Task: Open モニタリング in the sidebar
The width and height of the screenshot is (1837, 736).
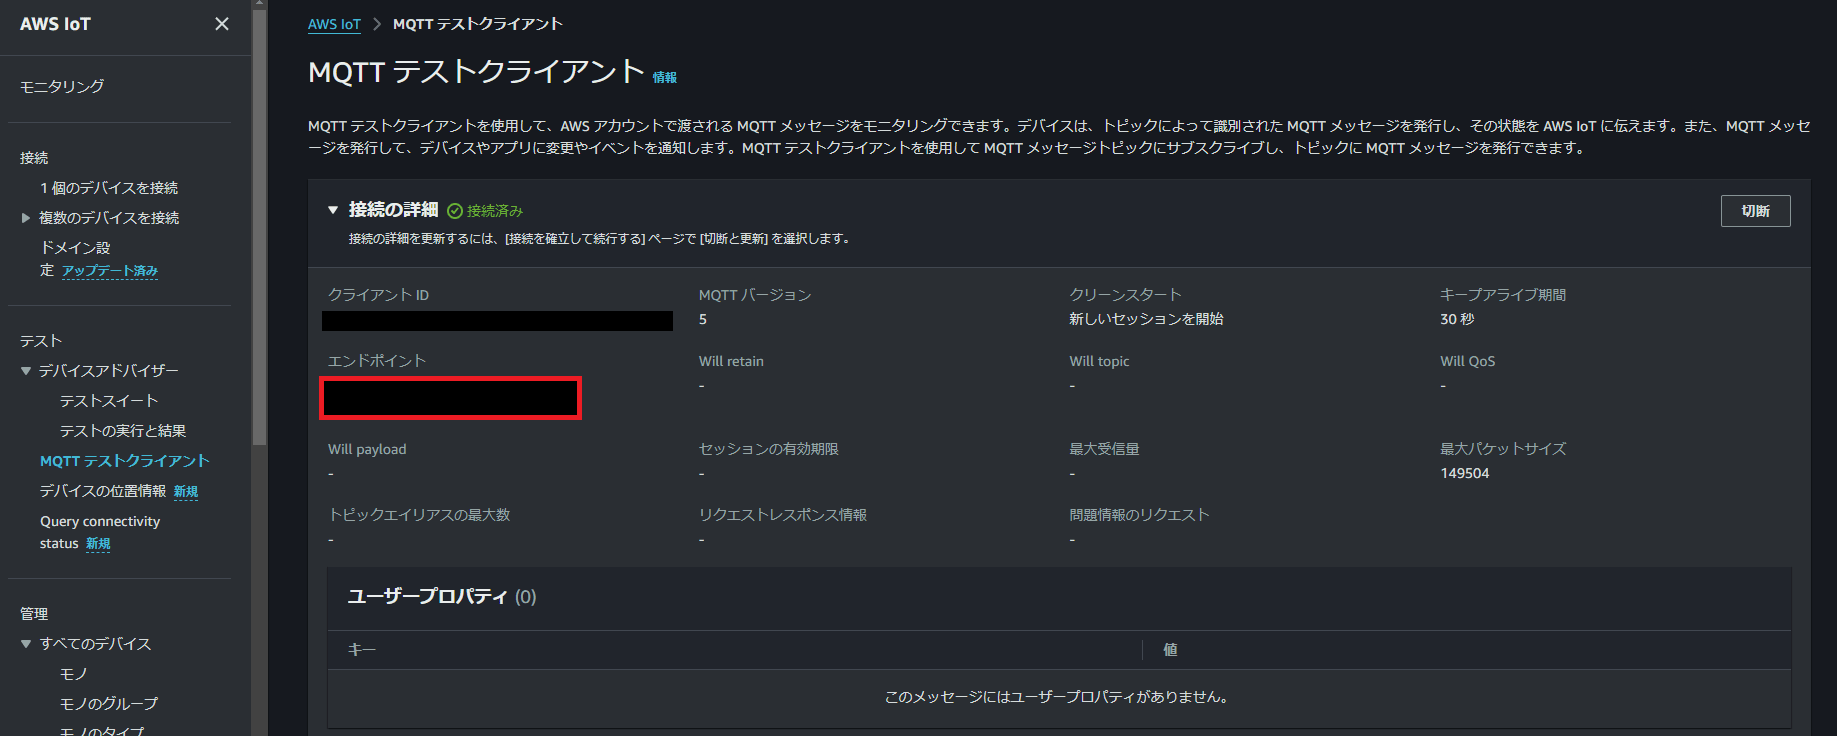Action: click(62, 86)
